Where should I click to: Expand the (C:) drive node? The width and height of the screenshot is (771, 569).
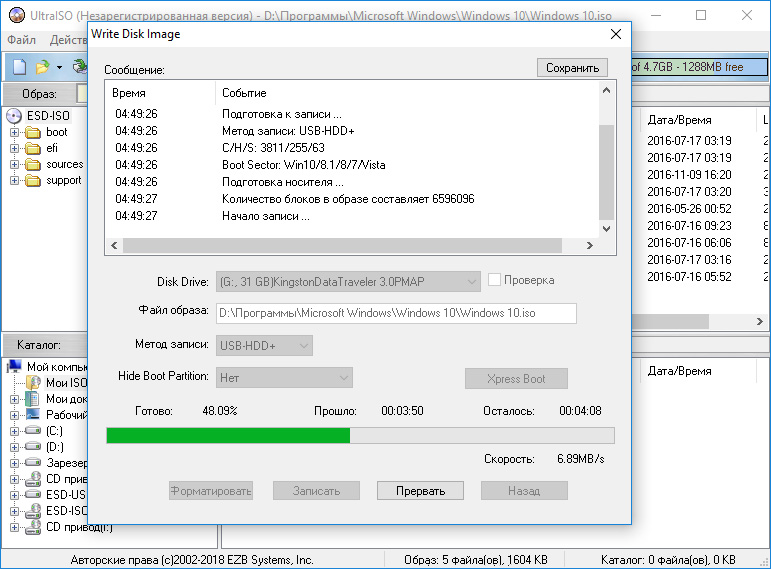(x=14, y=431)
